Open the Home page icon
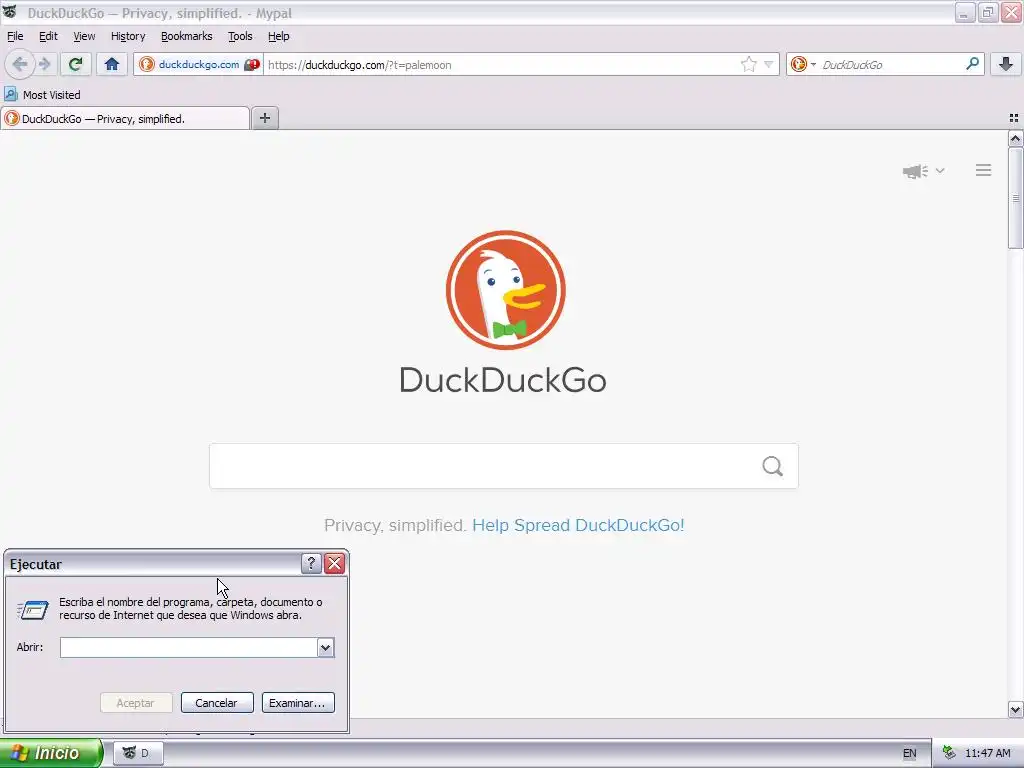 (112, 64)
